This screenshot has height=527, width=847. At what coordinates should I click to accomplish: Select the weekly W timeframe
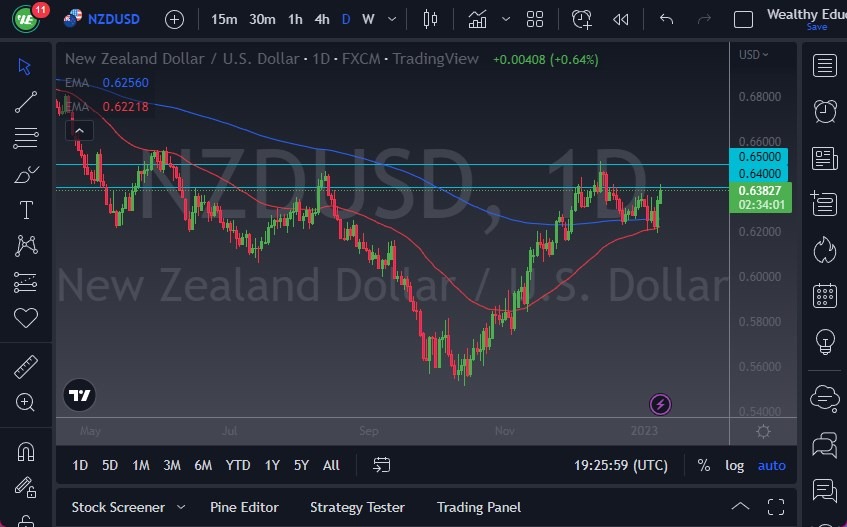(x=368, y=19)
